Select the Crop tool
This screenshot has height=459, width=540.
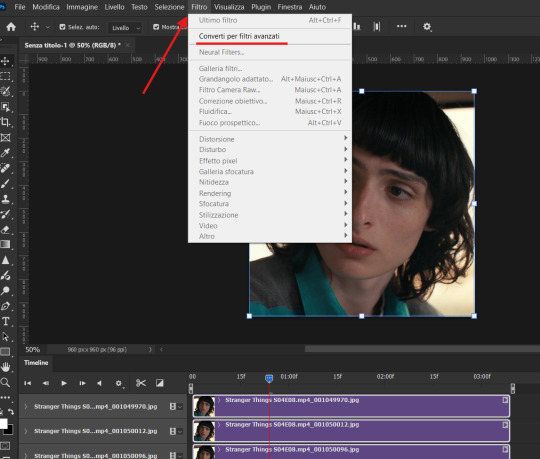point(5,122)
